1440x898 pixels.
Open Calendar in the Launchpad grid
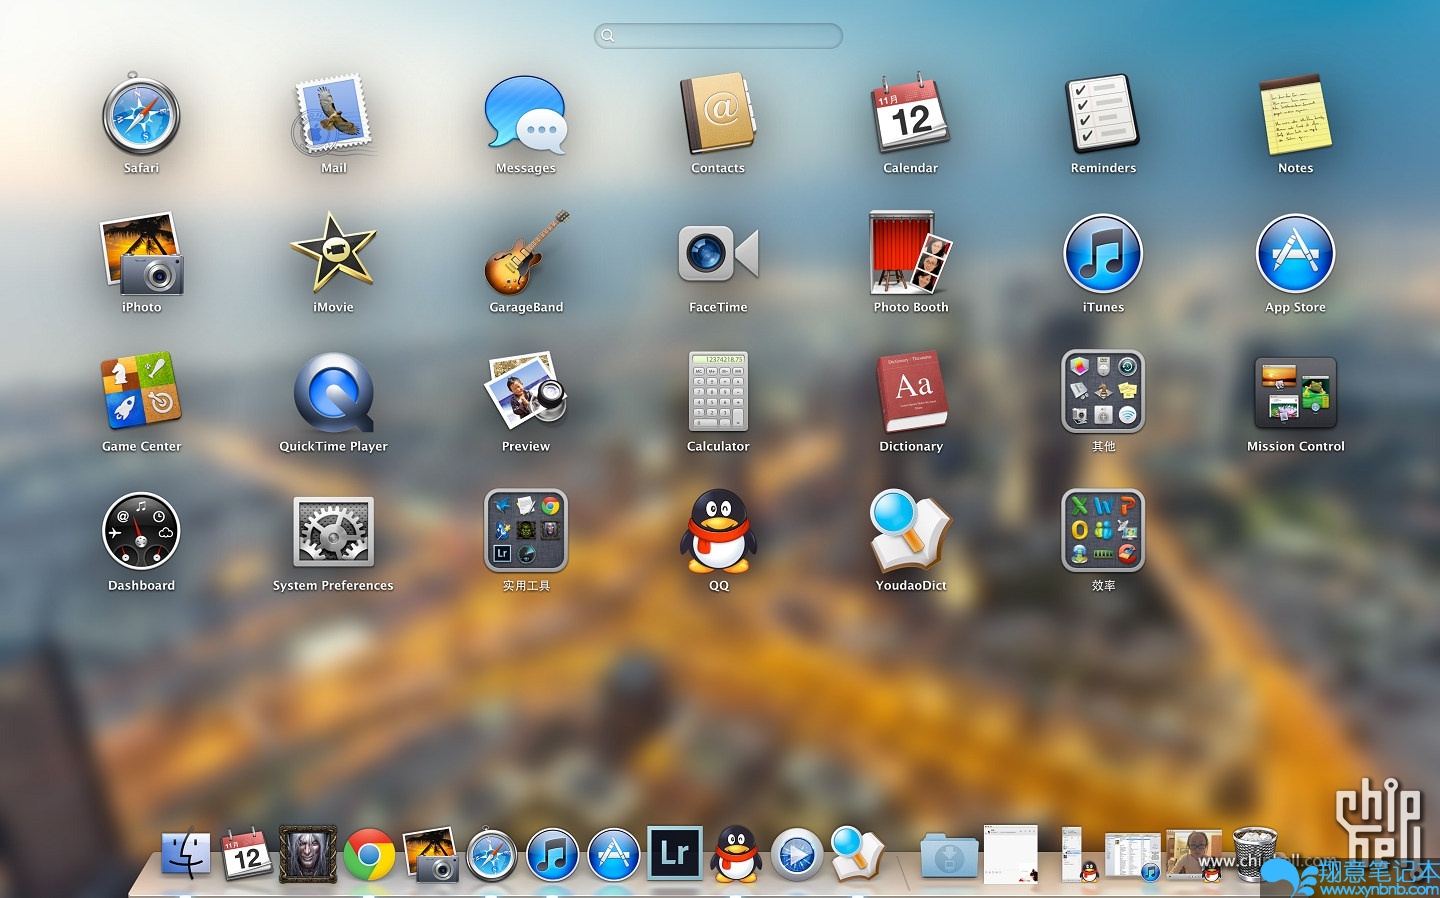910,115
